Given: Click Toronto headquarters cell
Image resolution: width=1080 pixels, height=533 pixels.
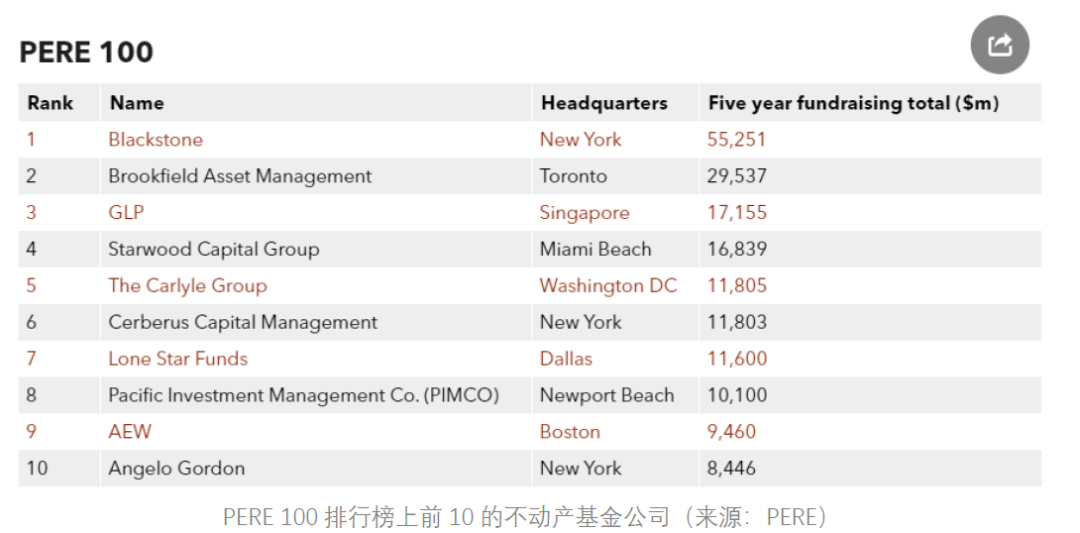Looking at the screenshot, I should pyautogui.click(x=573, y=176).
